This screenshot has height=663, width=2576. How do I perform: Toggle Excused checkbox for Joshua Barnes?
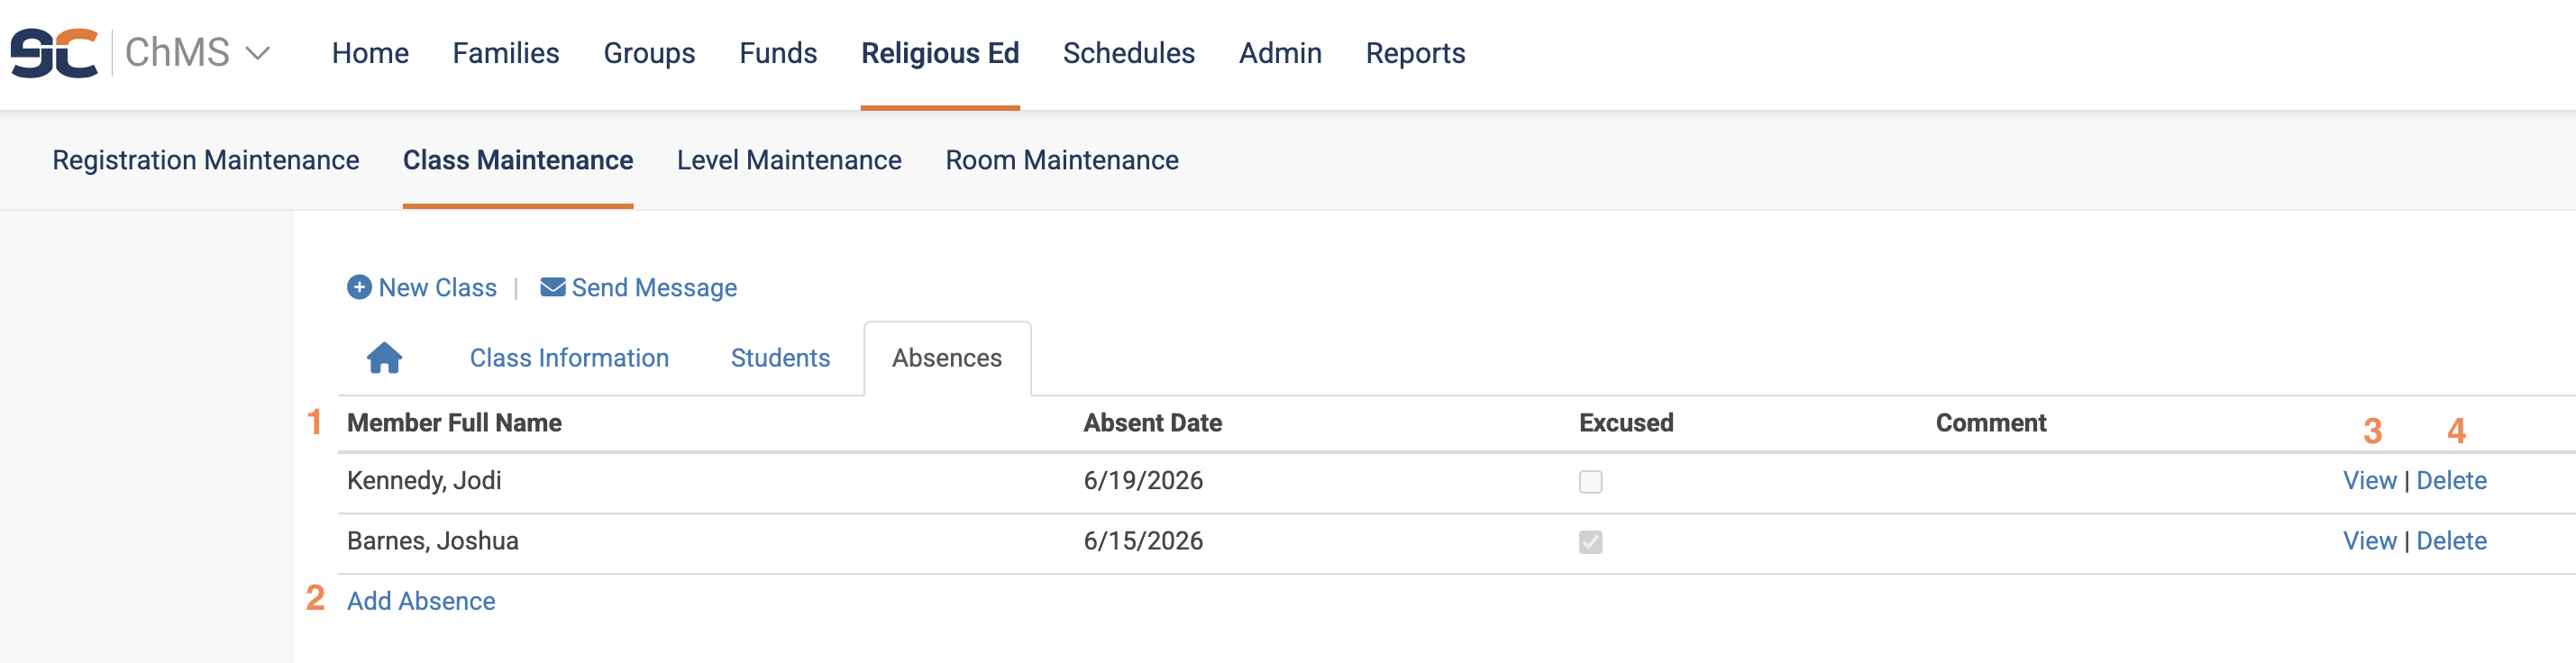click(1590, 541)
